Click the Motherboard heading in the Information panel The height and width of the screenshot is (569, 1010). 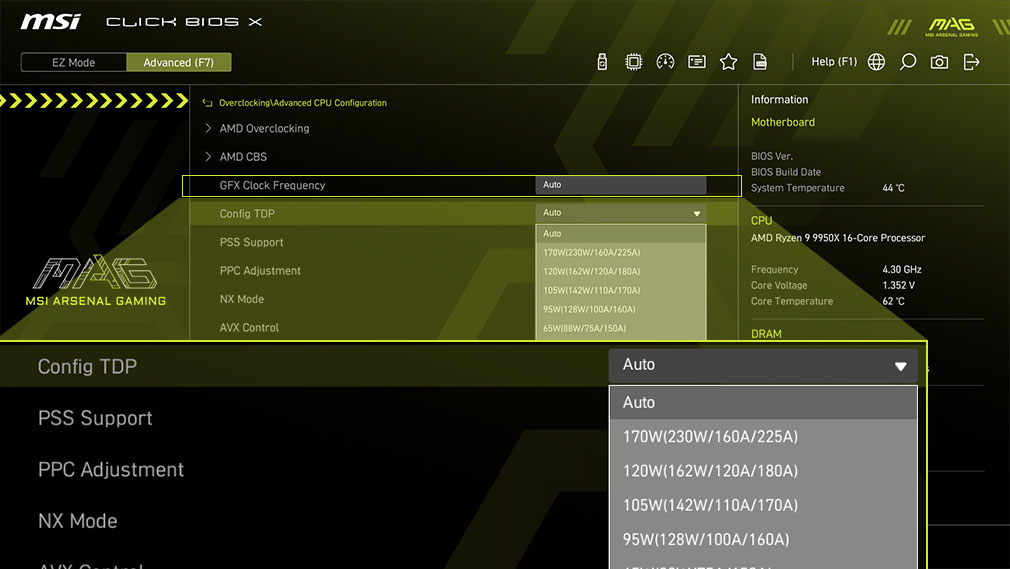[783, 122]
